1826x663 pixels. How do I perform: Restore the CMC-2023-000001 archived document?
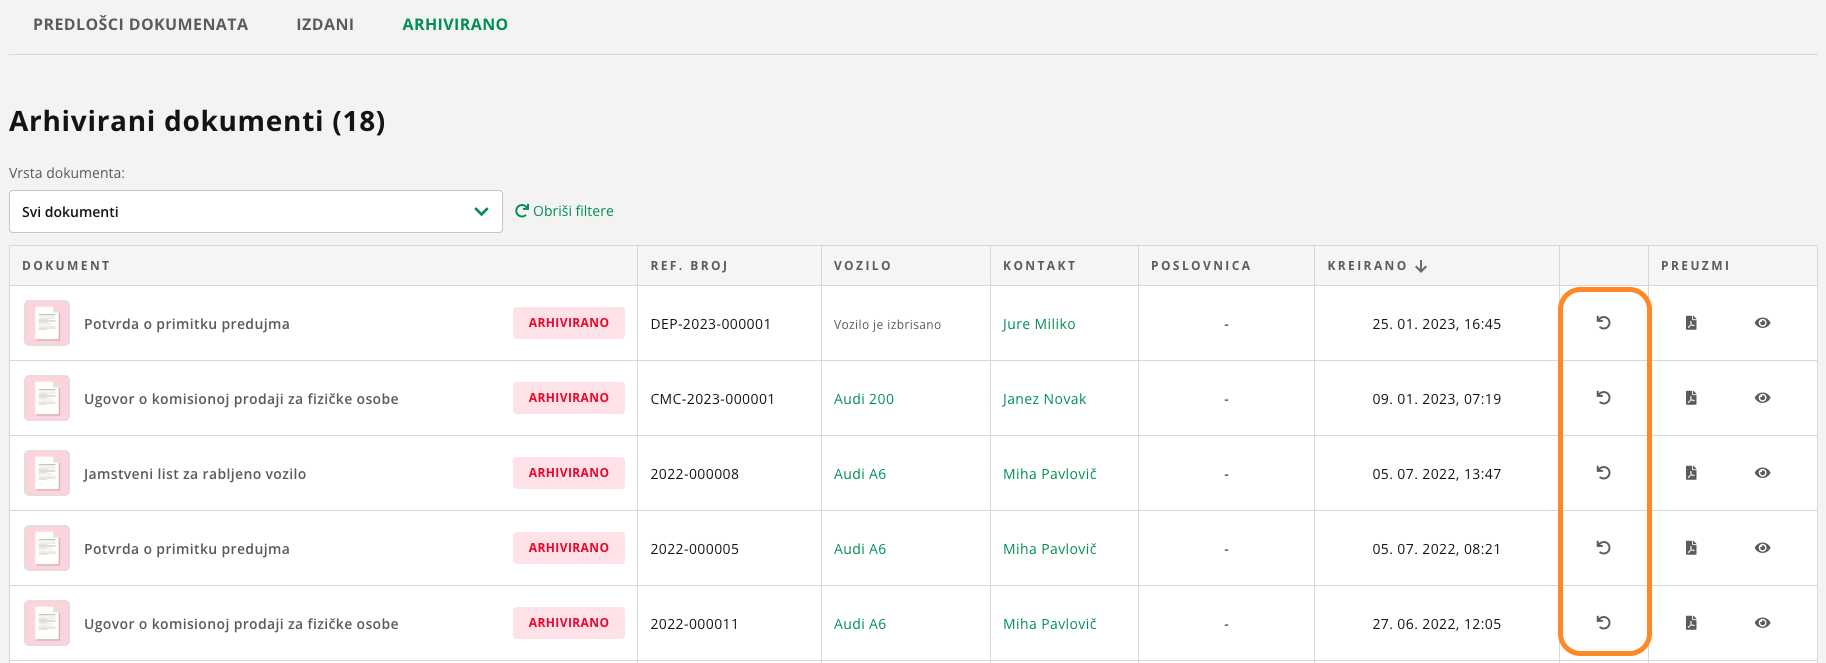click(x=1603, y=398)
